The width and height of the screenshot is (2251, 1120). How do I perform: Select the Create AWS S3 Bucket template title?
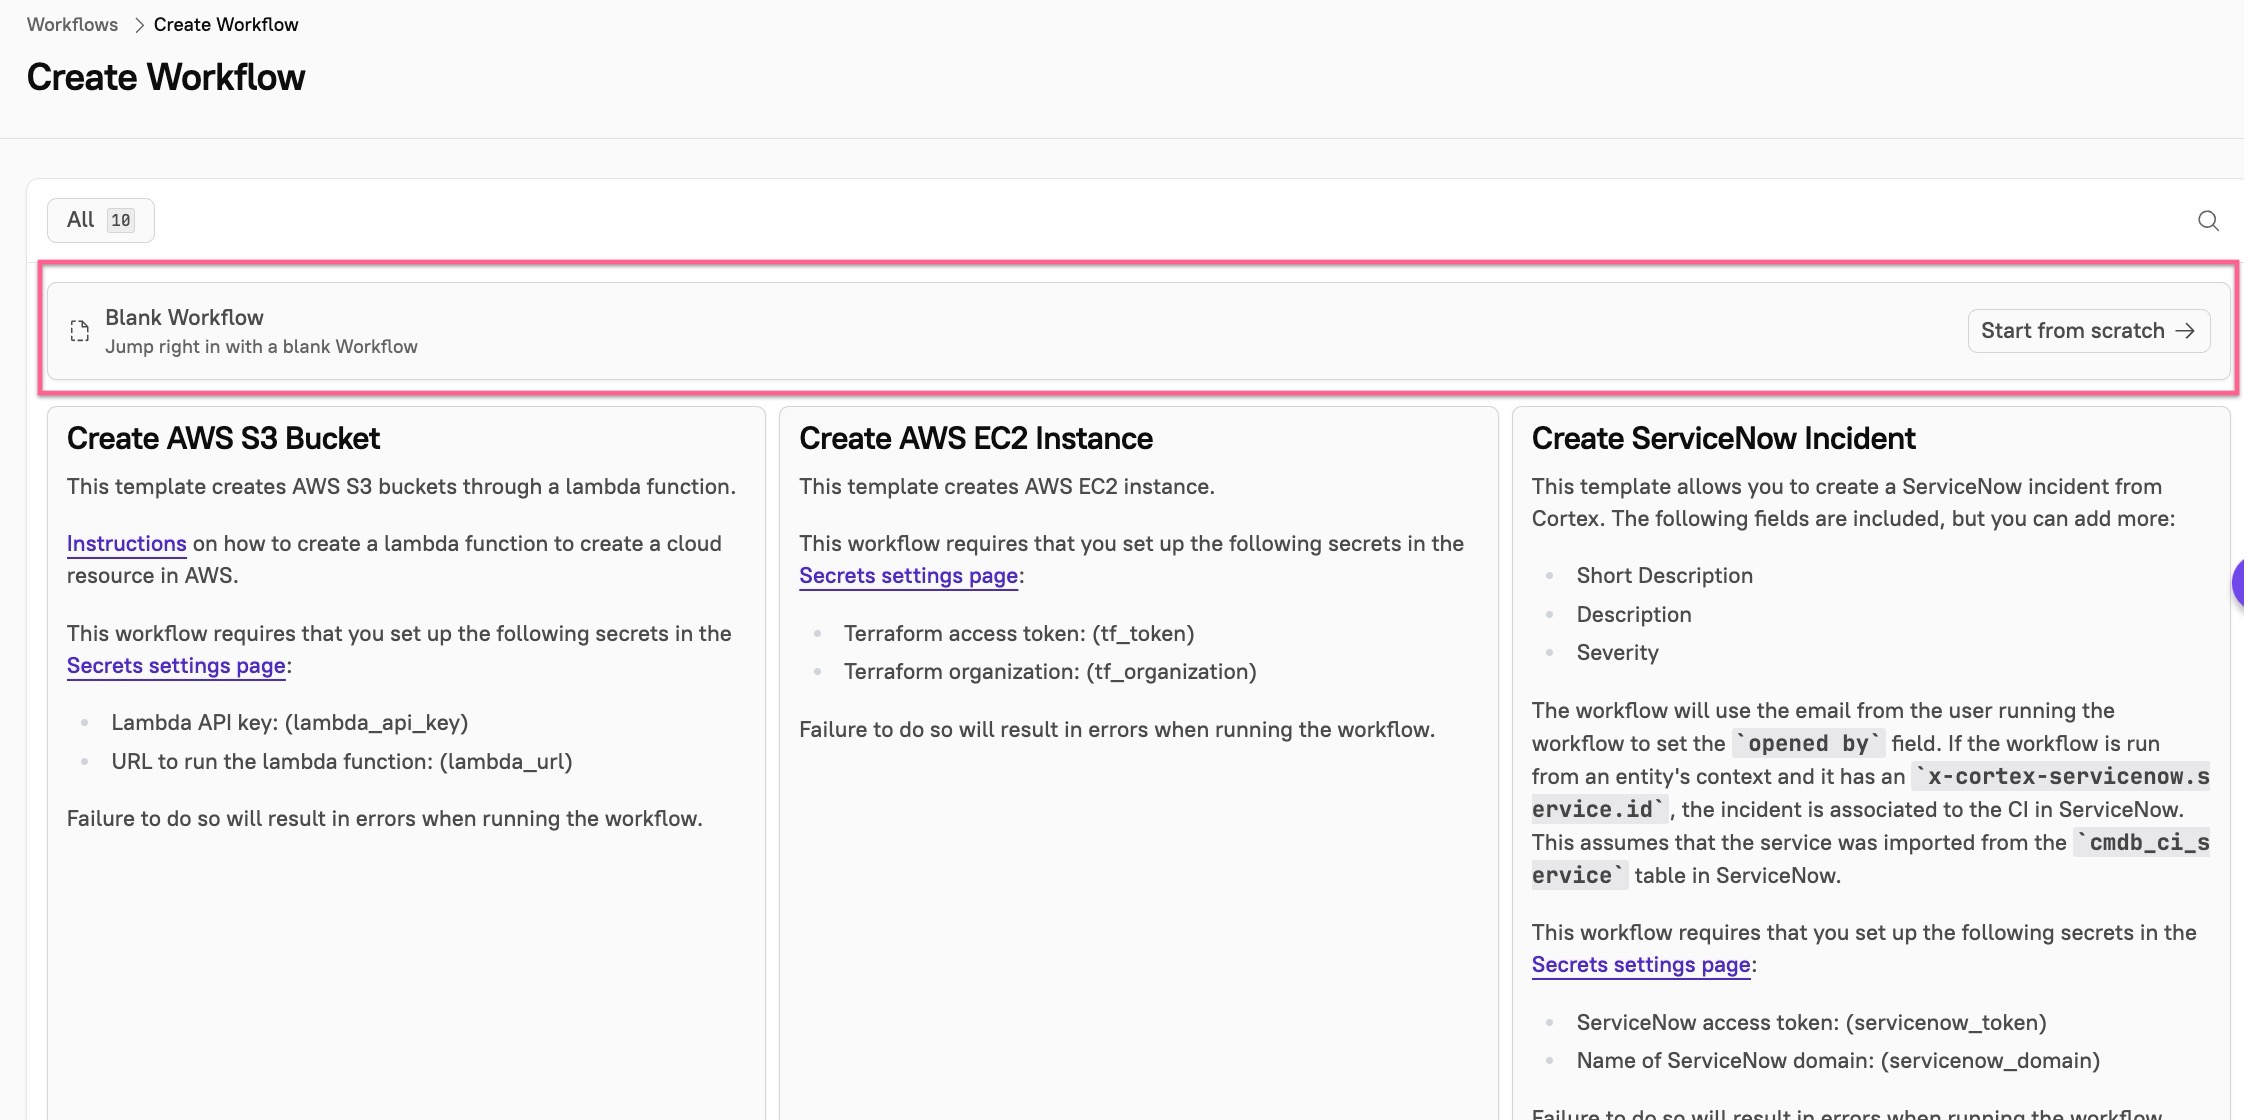coord(223,438)
